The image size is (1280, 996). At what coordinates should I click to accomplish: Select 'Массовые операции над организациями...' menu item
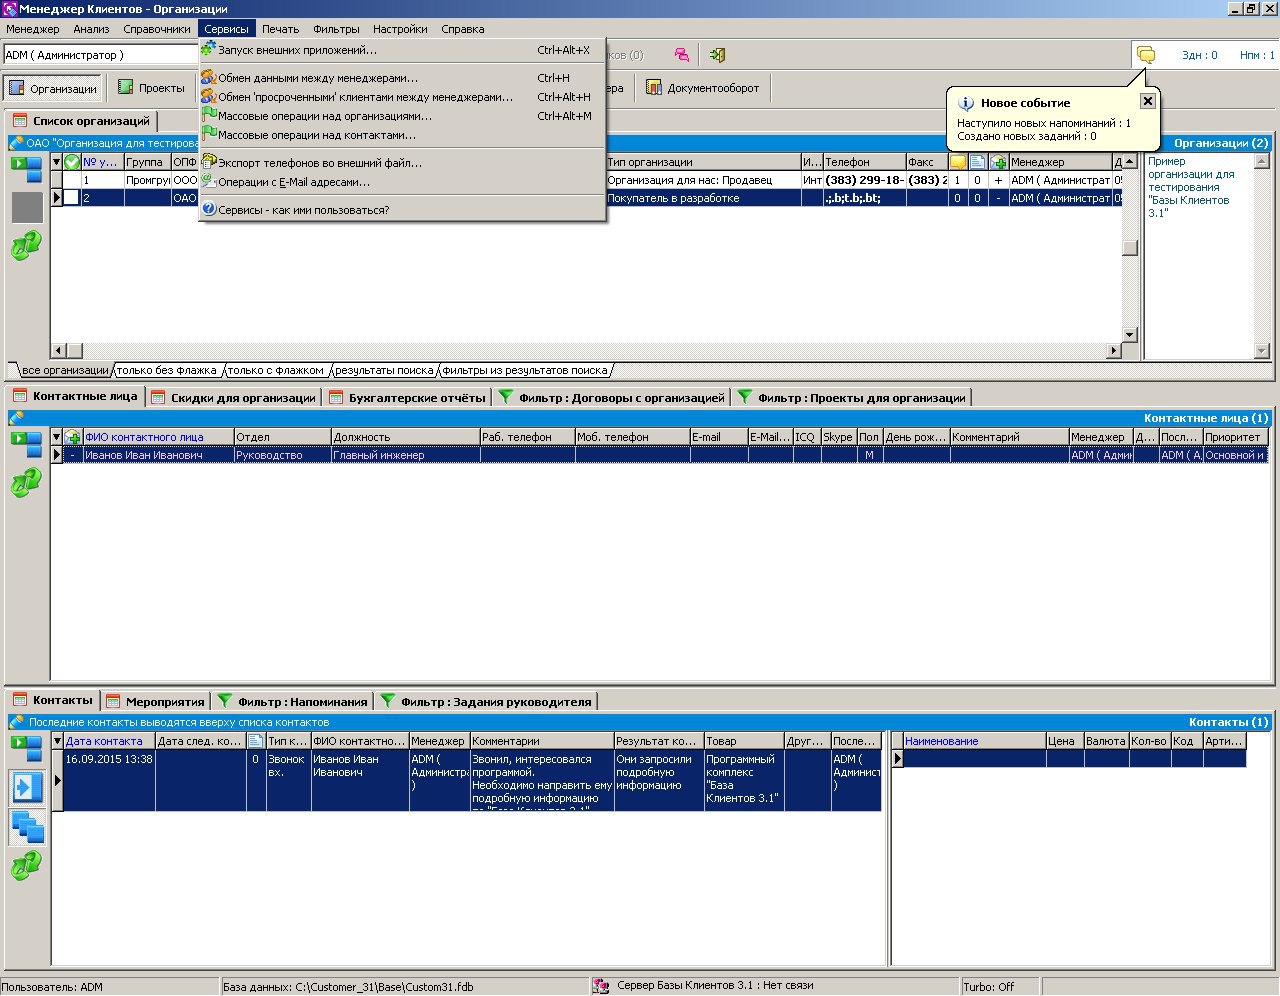pyautogui.click(x=325, y=116)
